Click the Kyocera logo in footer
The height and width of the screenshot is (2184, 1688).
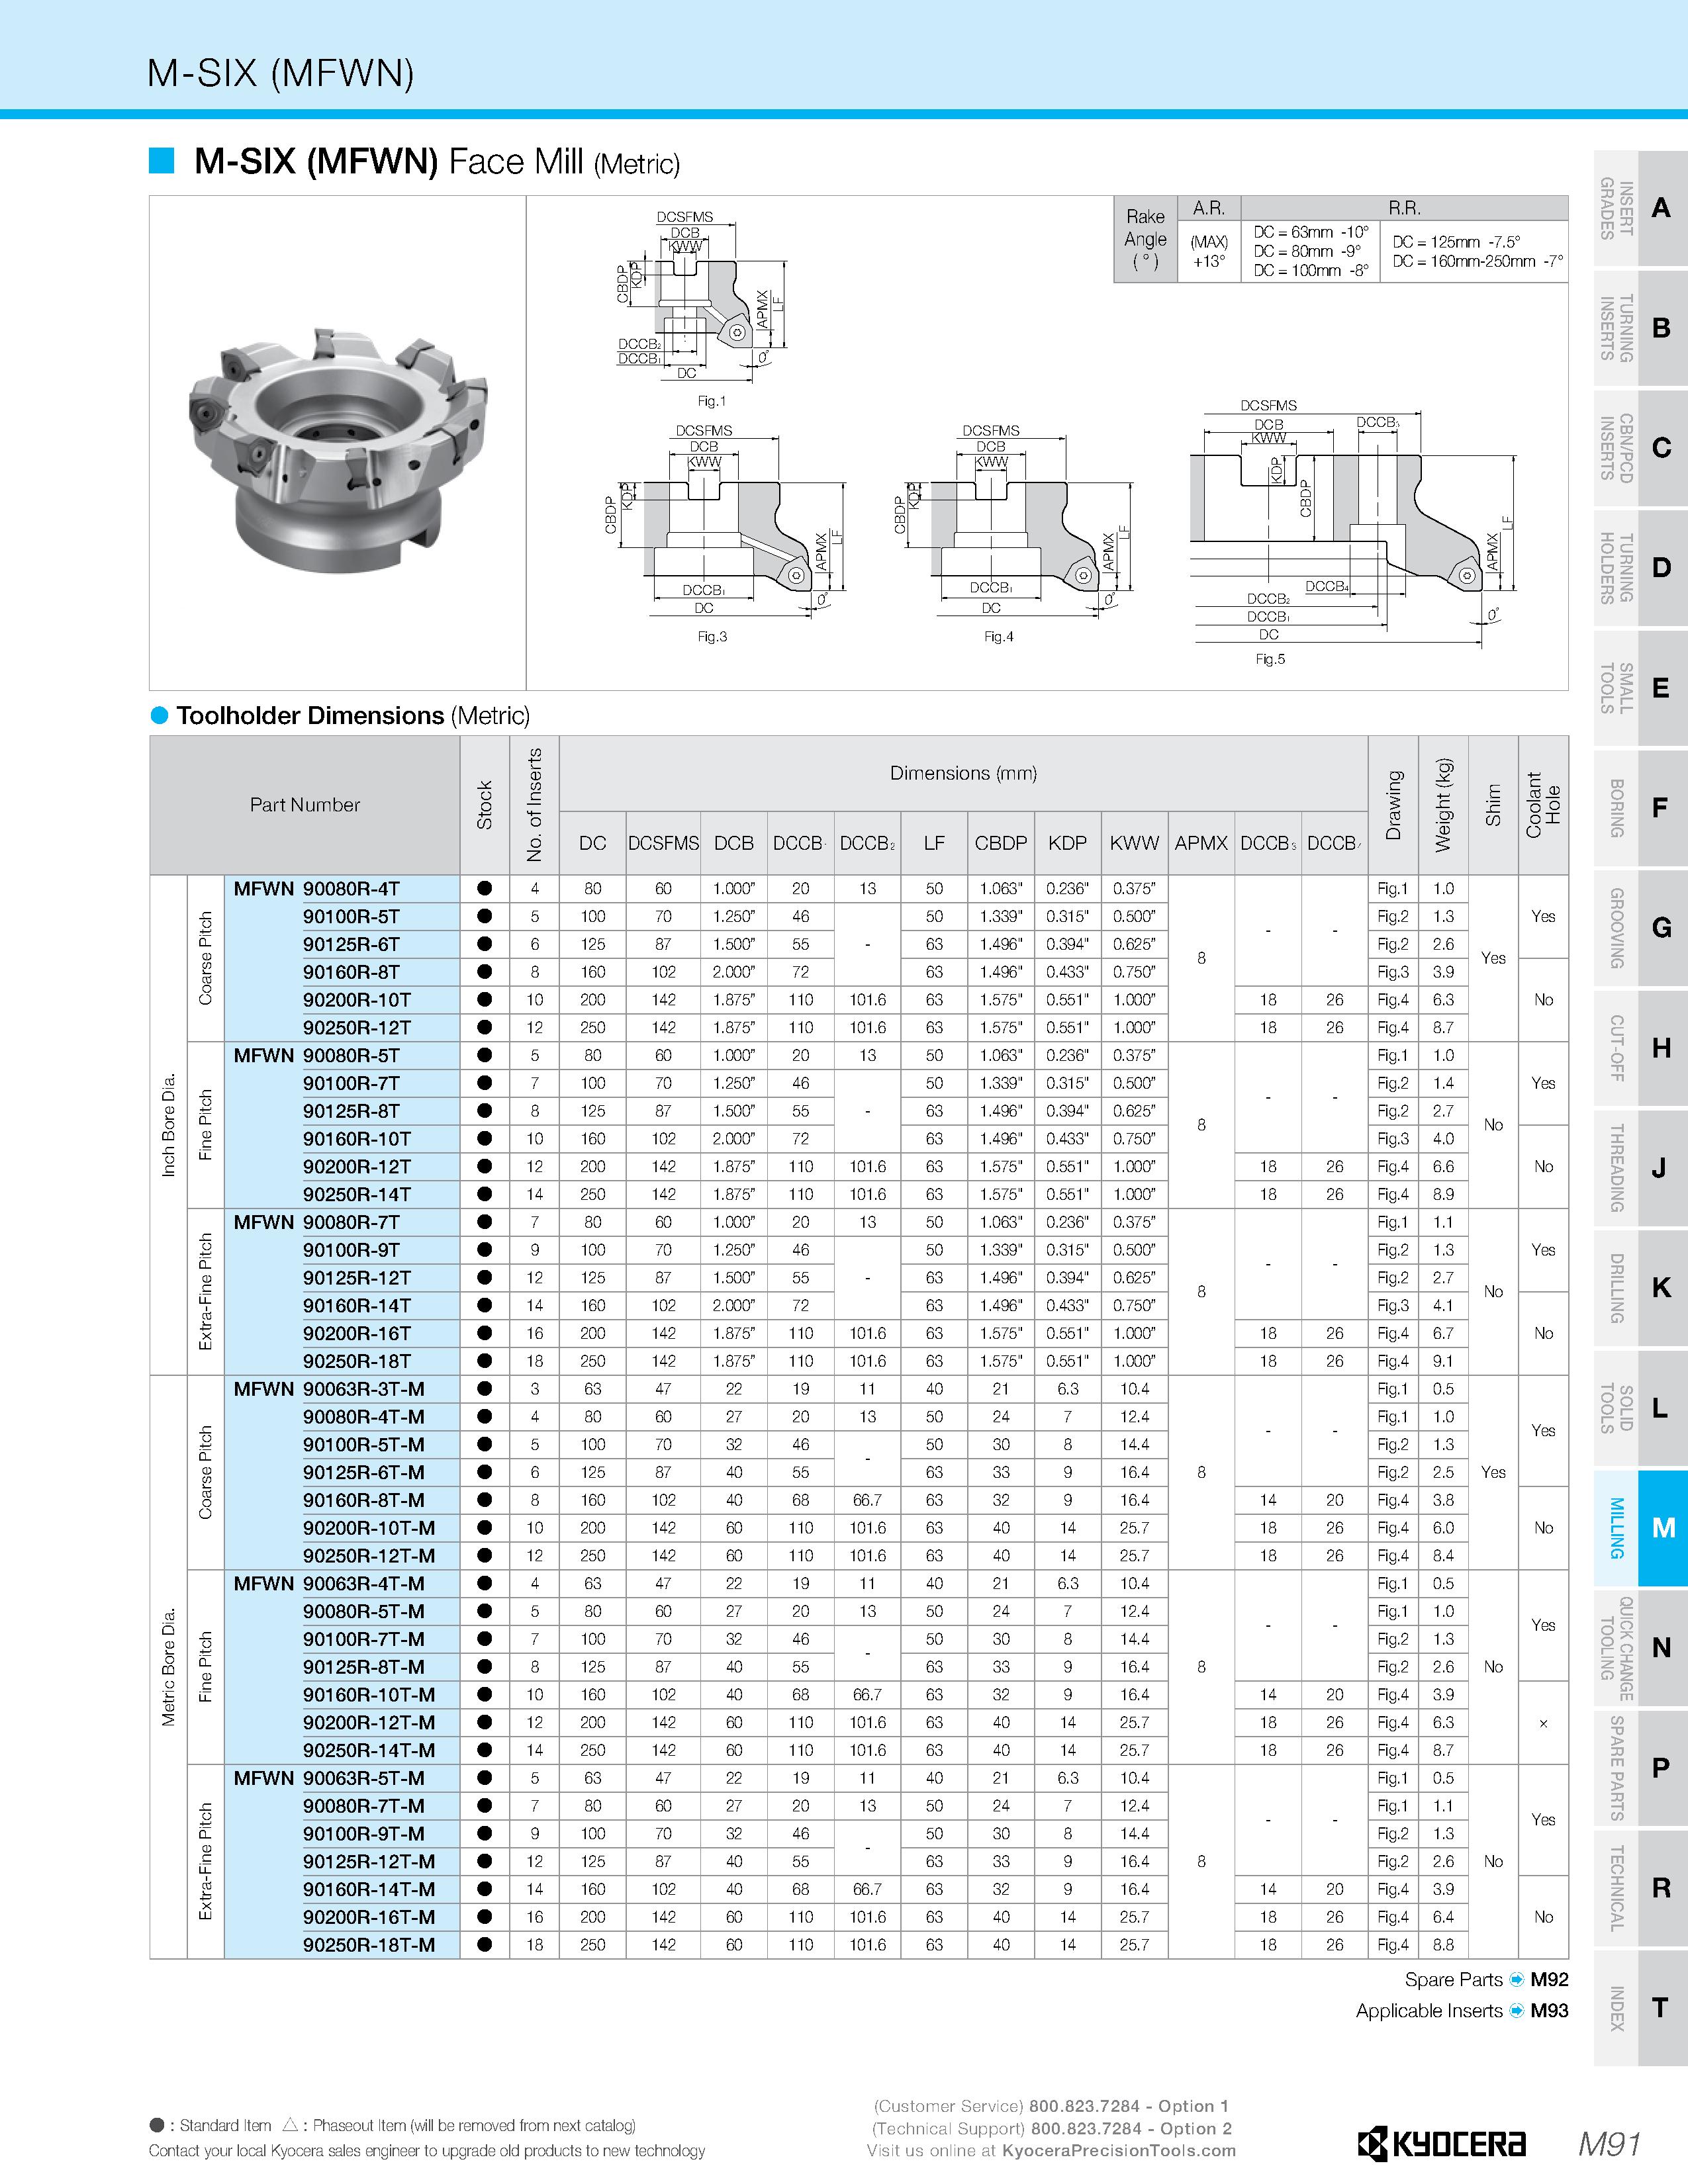[x=1441, y=2143]
